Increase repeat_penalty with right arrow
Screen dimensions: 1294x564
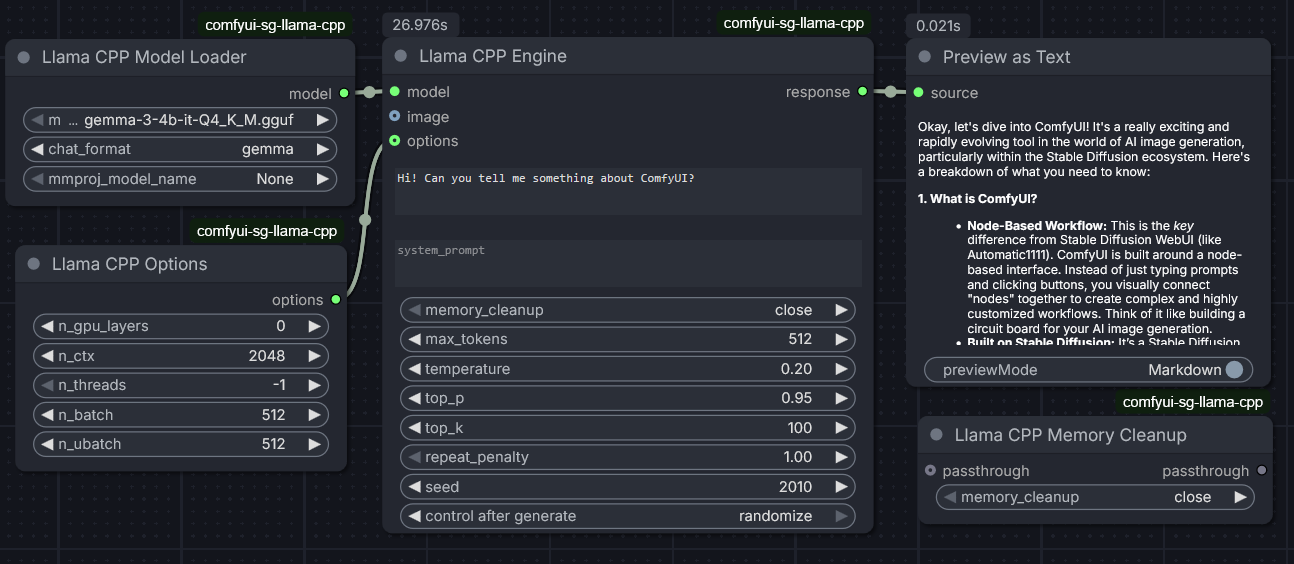click(x=840, y=457)
